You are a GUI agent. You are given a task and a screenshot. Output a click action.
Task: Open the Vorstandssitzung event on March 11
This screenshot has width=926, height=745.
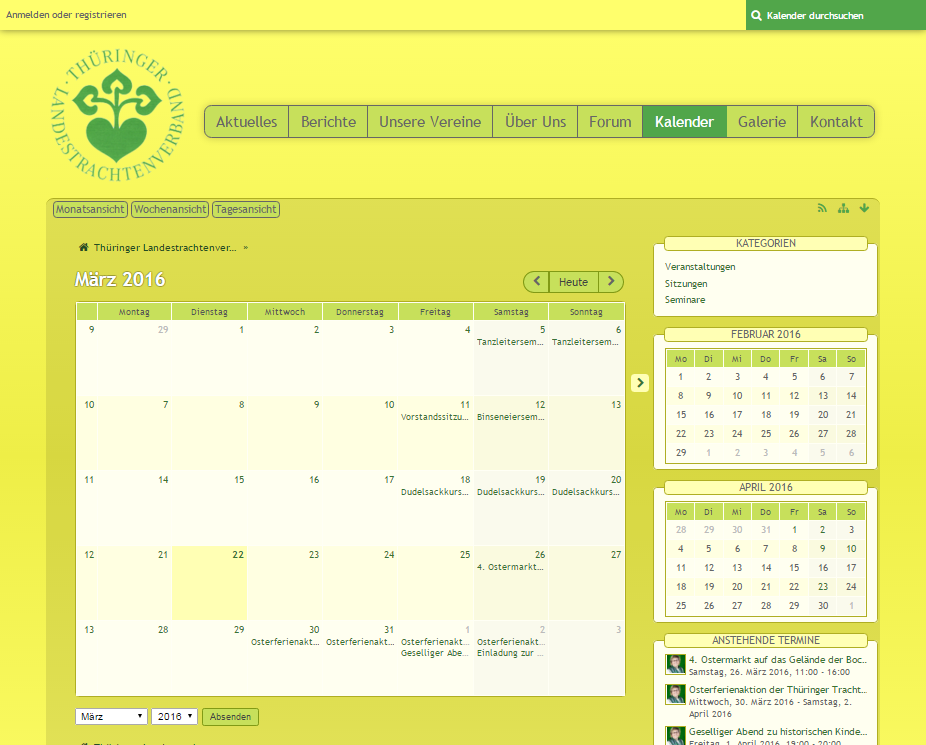435,417
